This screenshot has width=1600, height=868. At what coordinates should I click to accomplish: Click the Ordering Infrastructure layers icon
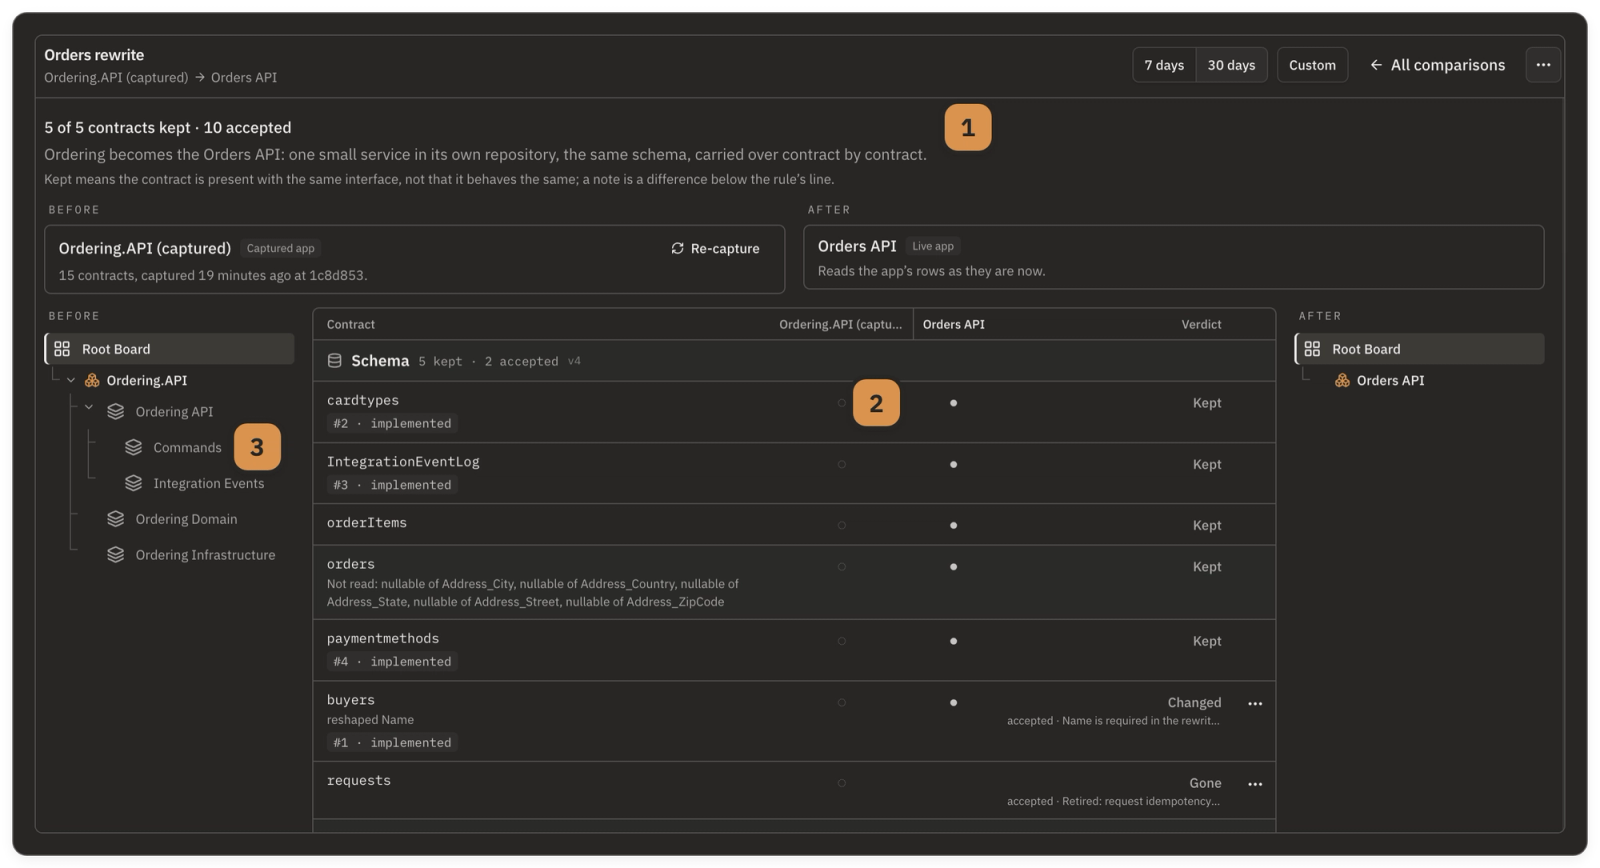tap(116, 555)
